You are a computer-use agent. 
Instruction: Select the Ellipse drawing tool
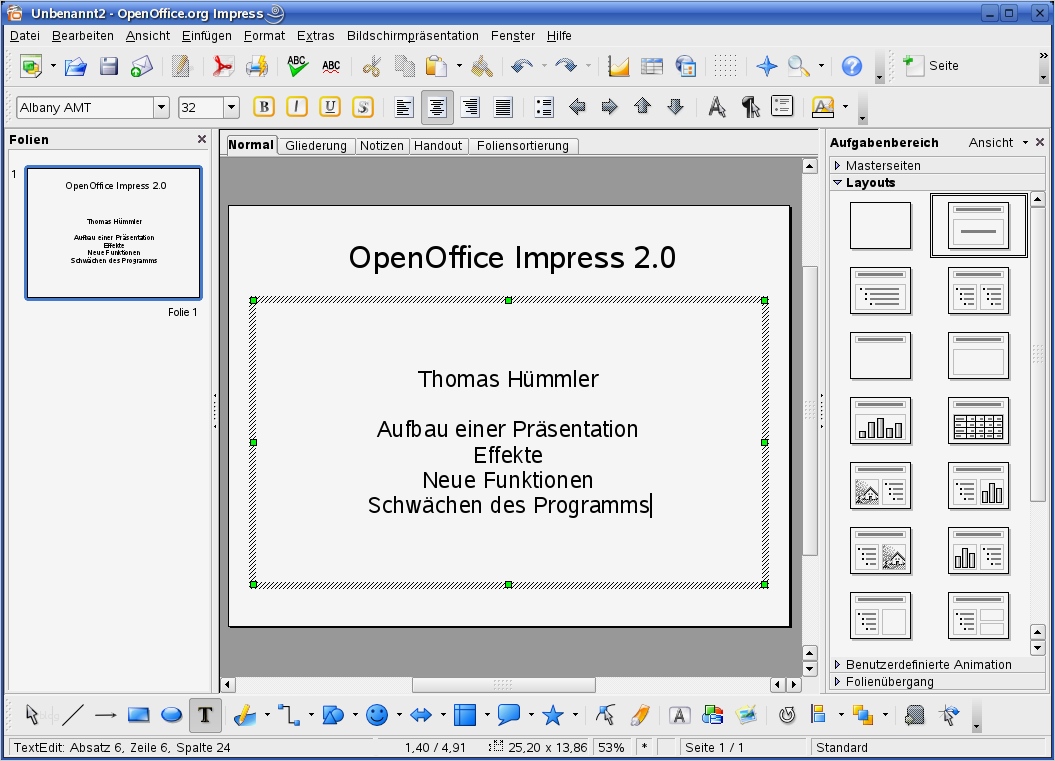(172, 715)
